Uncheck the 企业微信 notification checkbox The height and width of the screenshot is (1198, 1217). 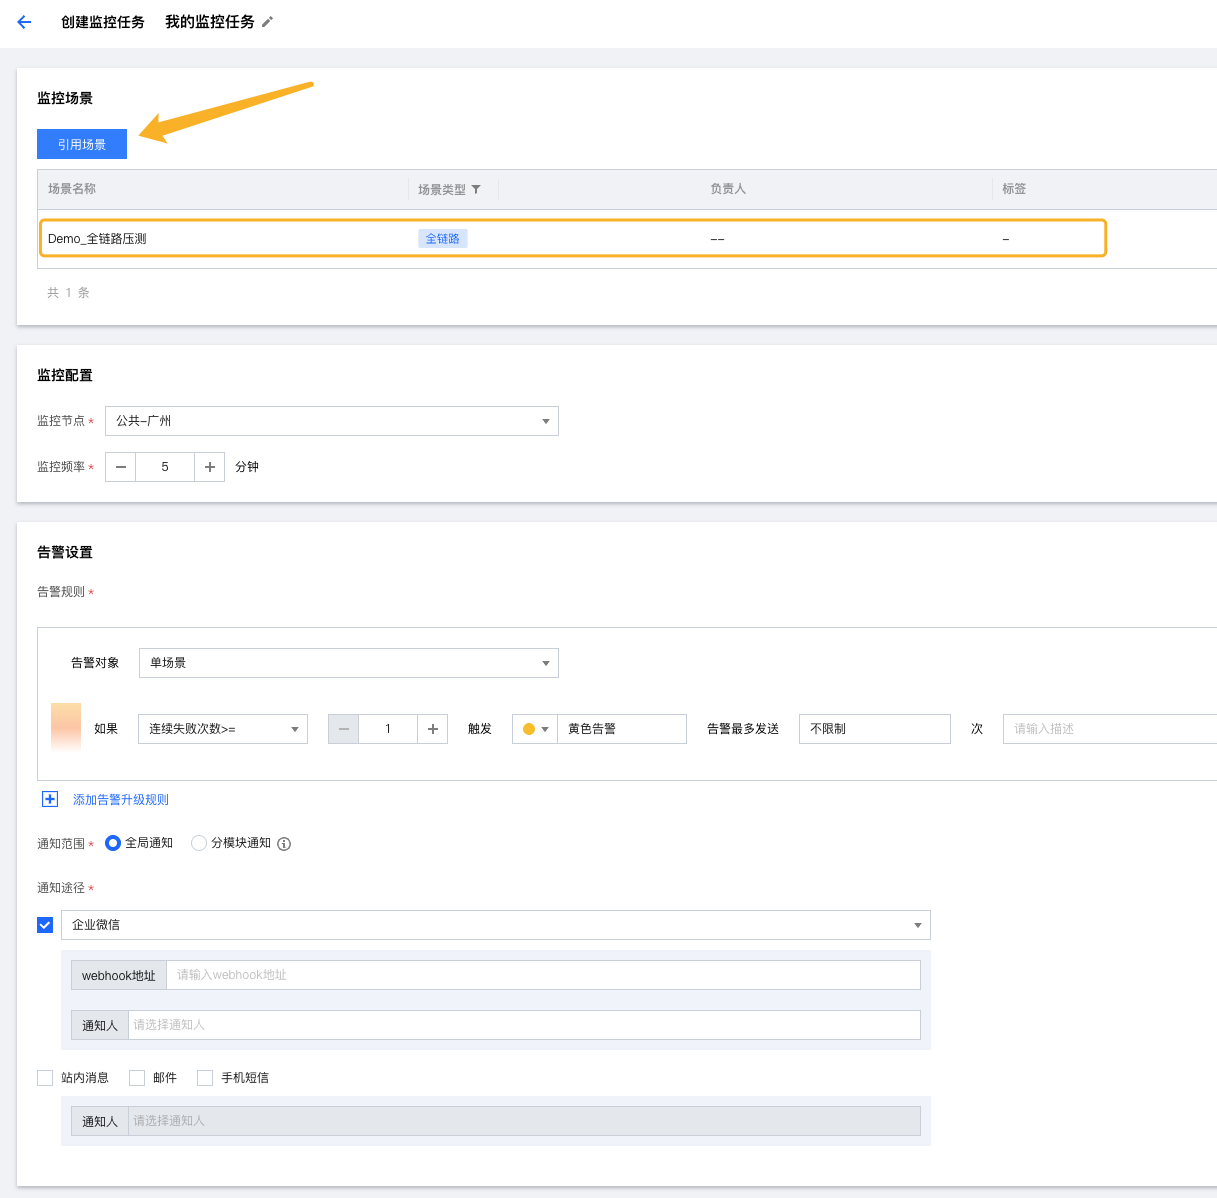(45, 925)
